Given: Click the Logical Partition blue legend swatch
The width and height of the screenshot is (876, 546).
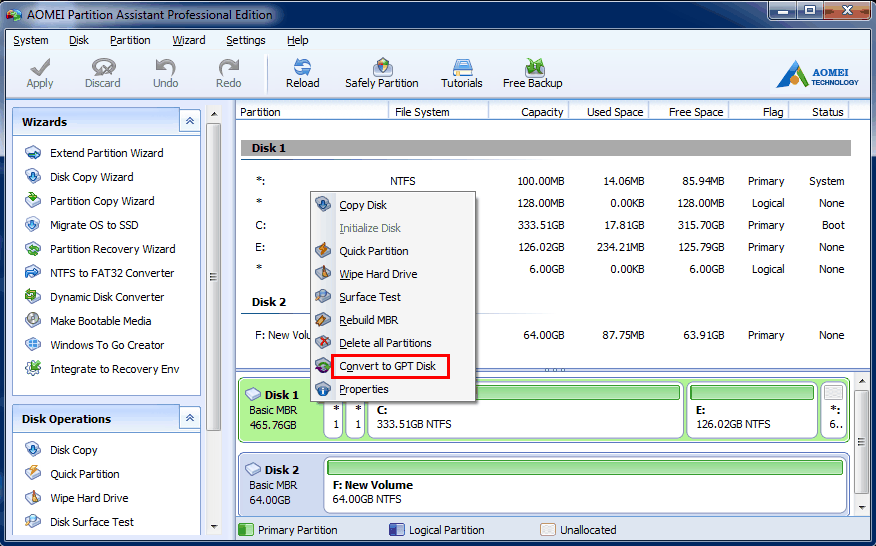Looking at the screenshot, I should (x=397, y=529).
